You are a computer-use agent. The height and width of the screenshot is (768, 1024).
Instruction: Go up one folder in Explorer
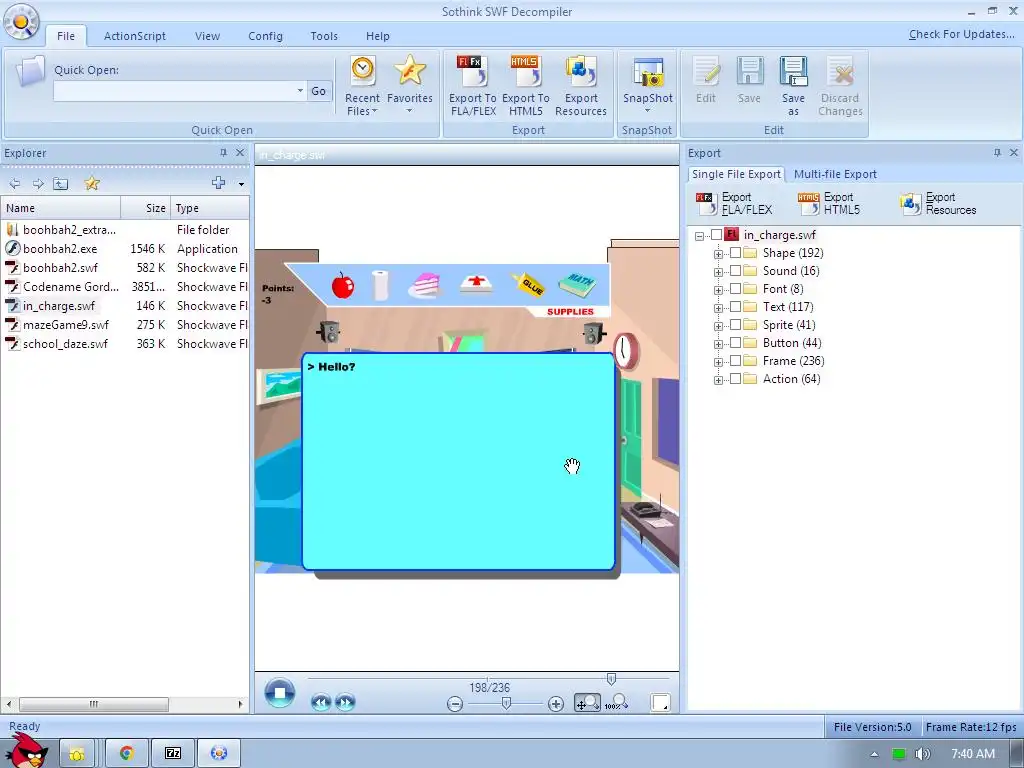coord(61,184)
